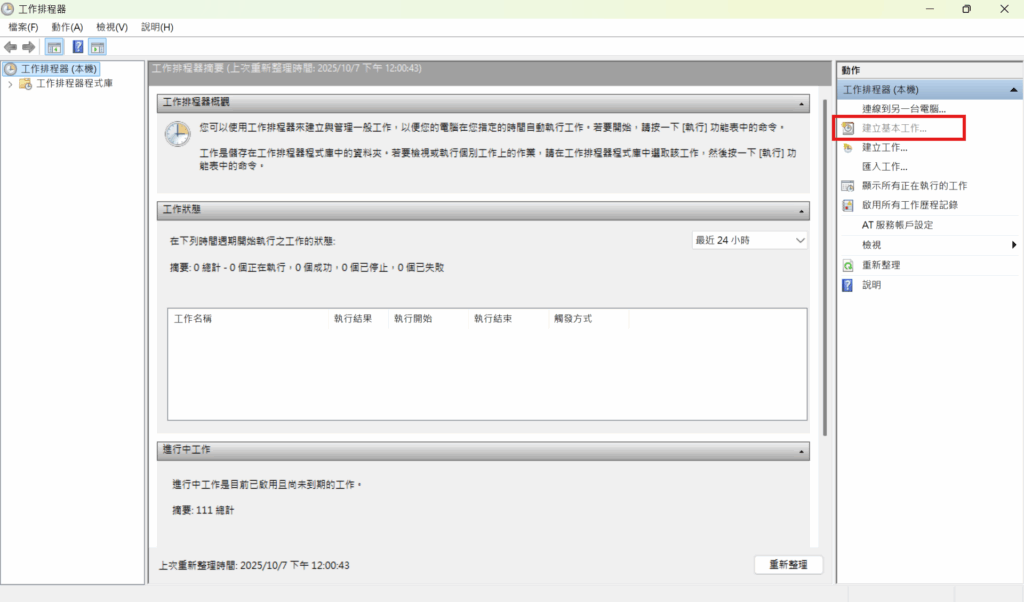Click the 顯示所有正在執行的工作 icon
The image size is (1024, 602).
point(848,186)
